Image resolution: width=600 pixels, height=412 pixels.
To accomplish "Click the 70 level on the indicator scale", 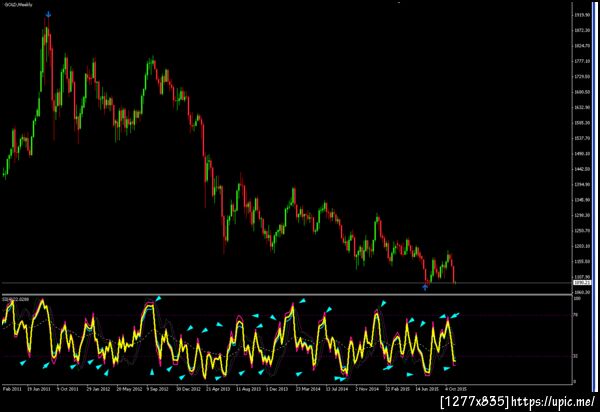I will coord(577,315).
